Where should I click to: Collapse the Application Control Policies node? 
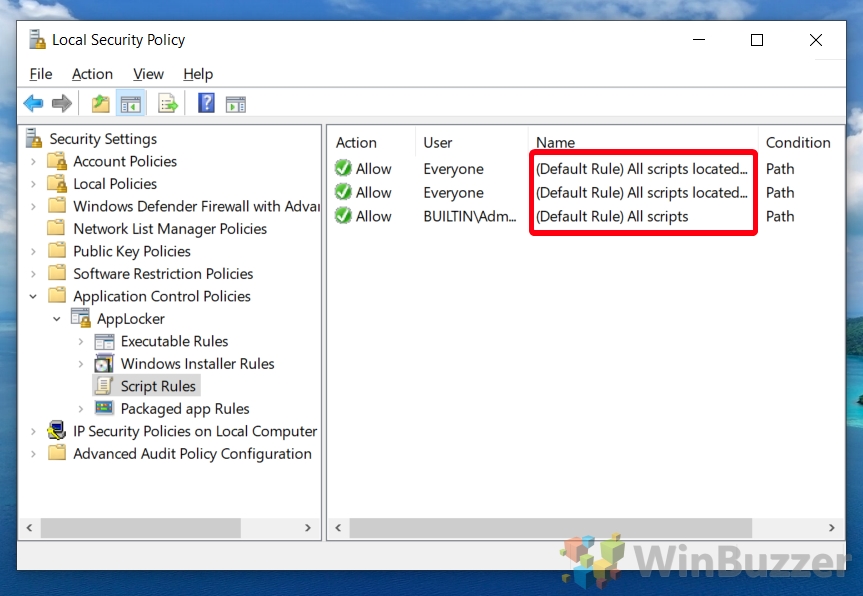coord(33,297)
